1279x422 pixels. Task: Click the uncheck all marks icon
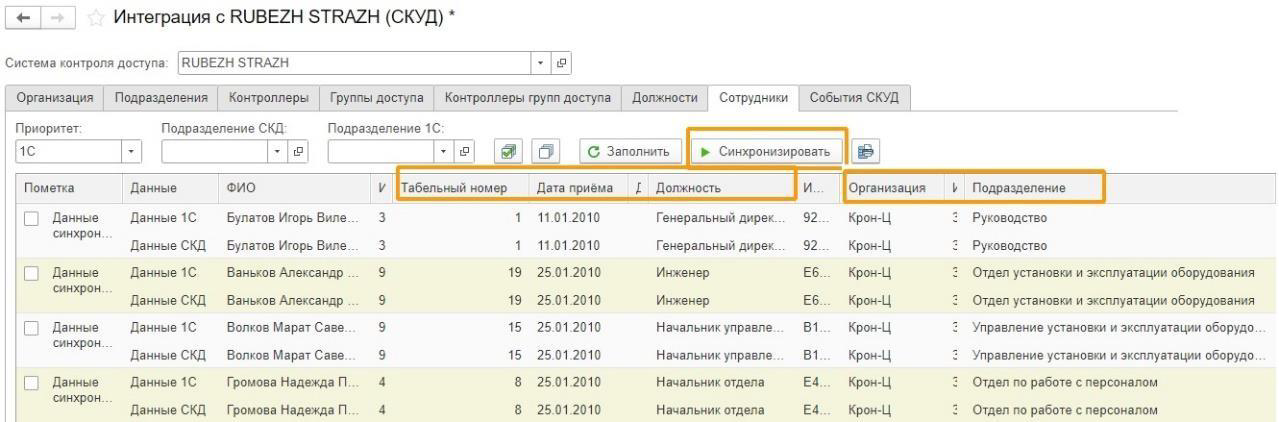545,152
